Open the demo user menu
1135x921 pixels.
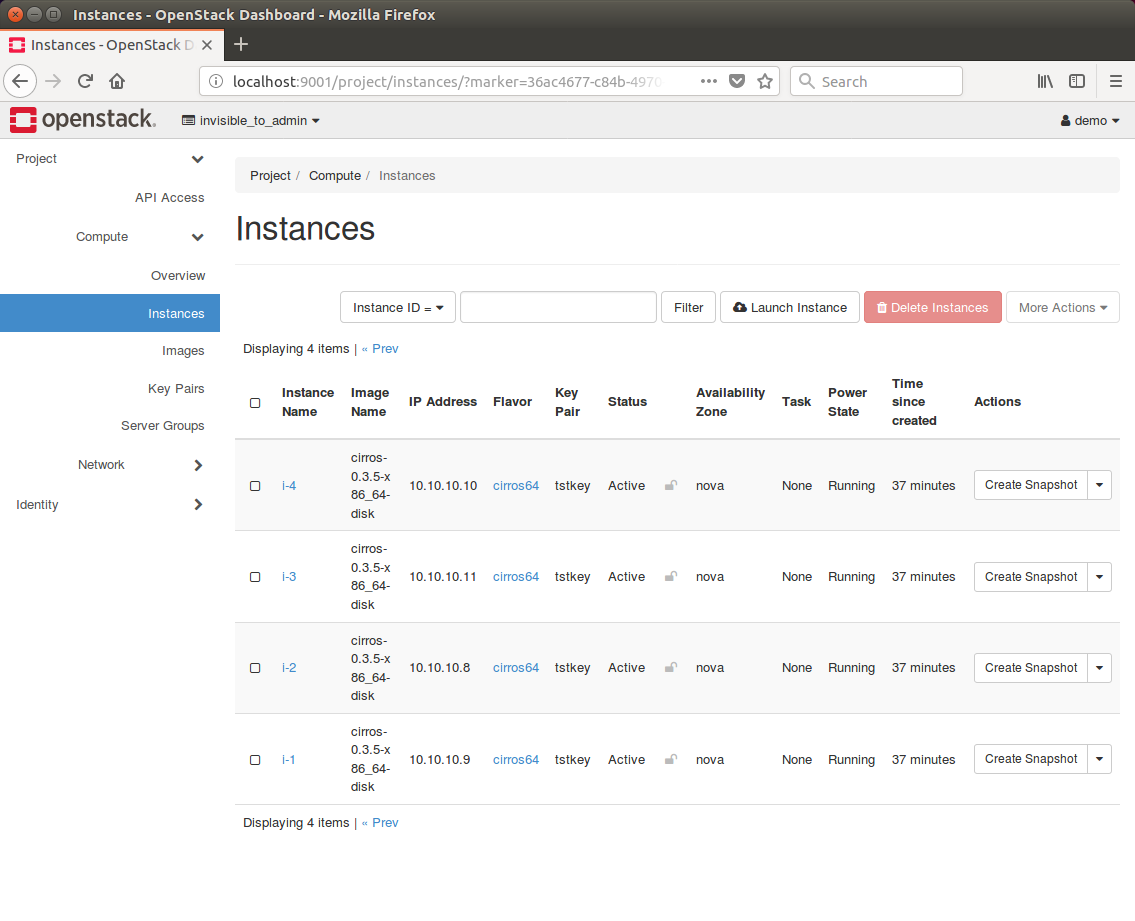(x=1090, y=120)
